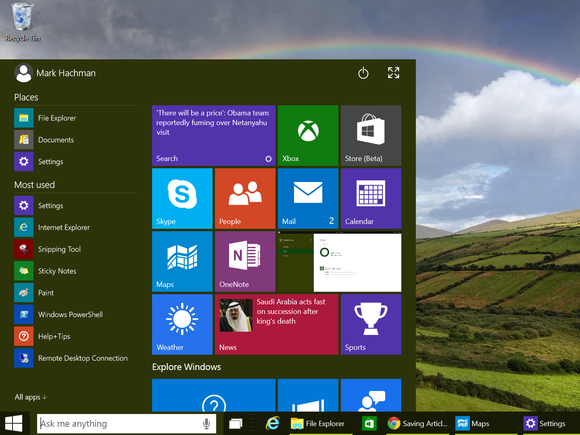580x435 pixels.
Task: Expand the All apps list
Action: (31, 397)
